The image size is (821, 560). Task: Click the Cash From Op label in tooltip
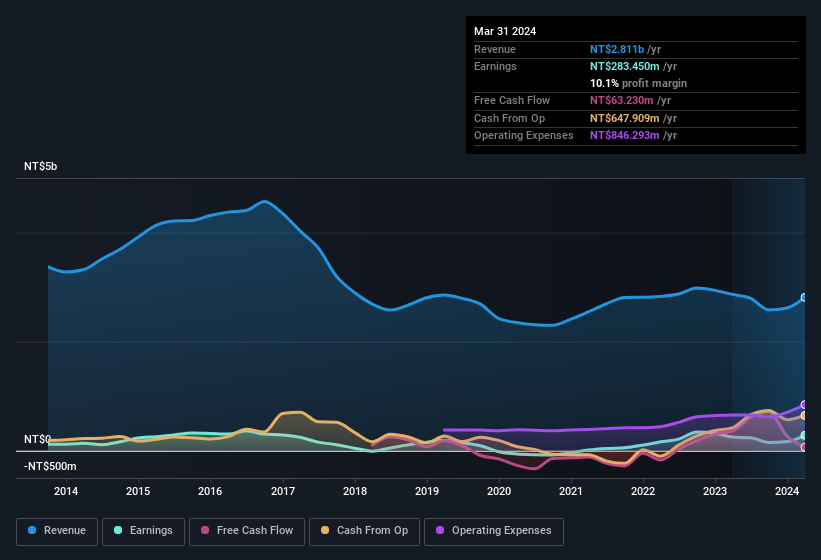509,118
